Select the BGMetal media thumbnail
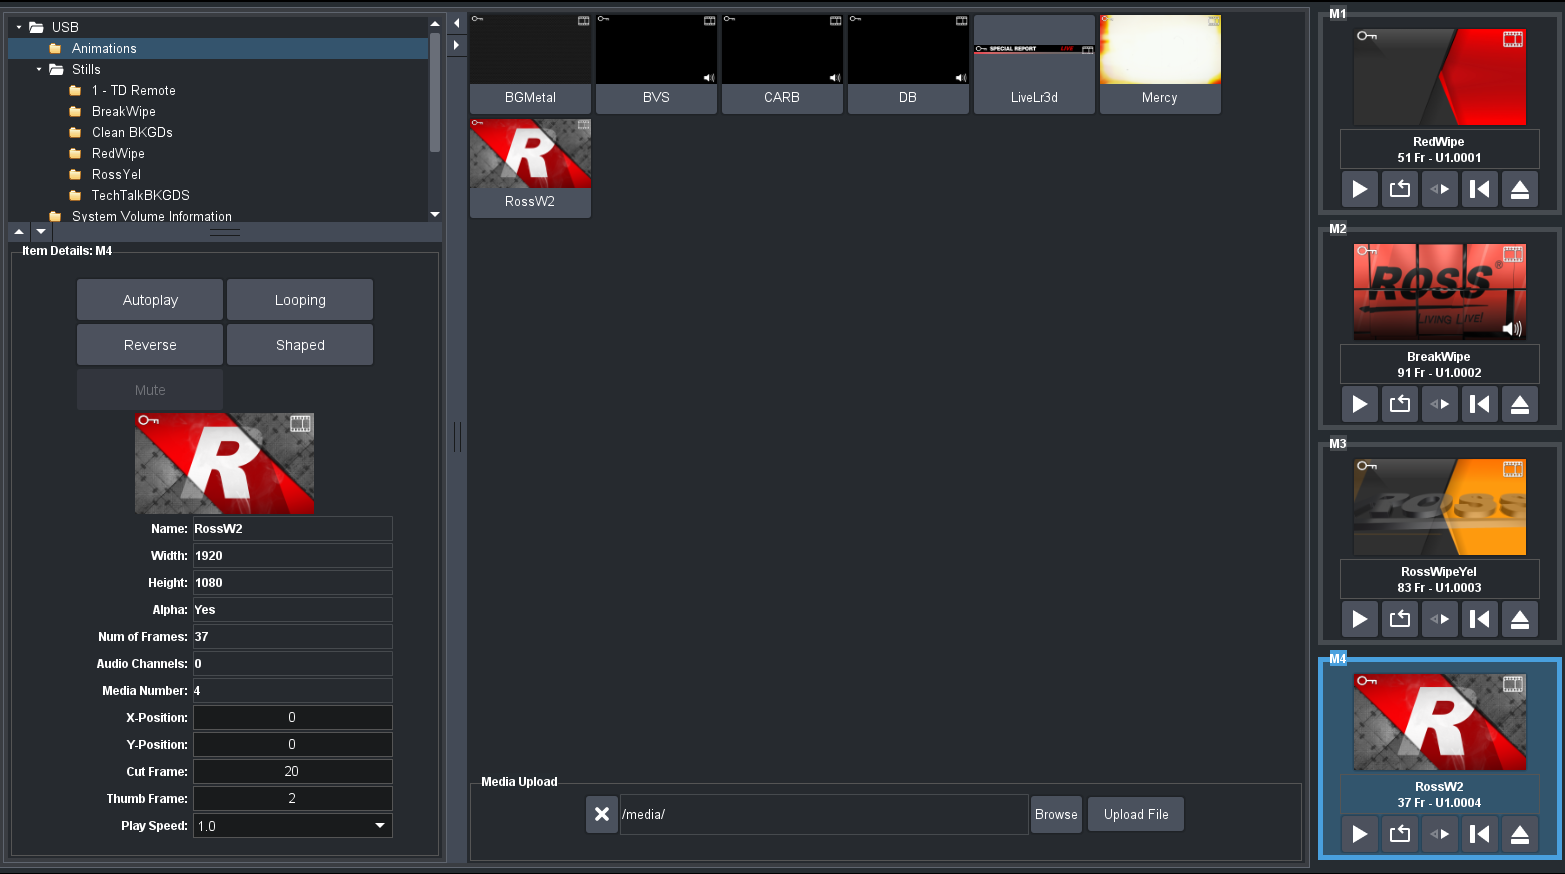The height and width of the screenshot is (874, 1565). pos(530,64)
